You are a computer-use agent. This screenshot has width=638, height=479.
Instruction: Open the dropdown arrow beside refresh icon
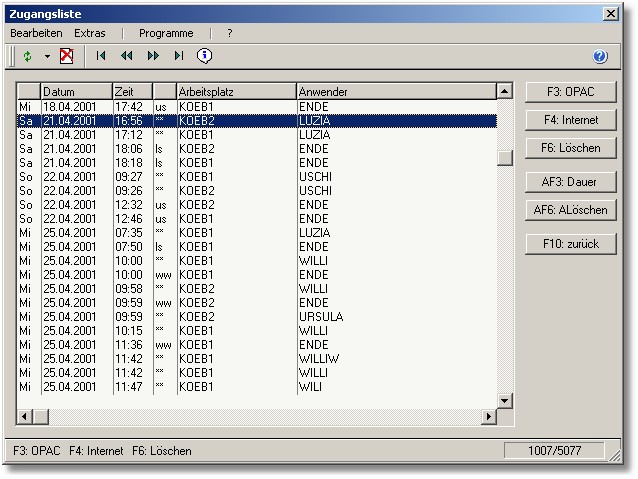pos(46,57)
